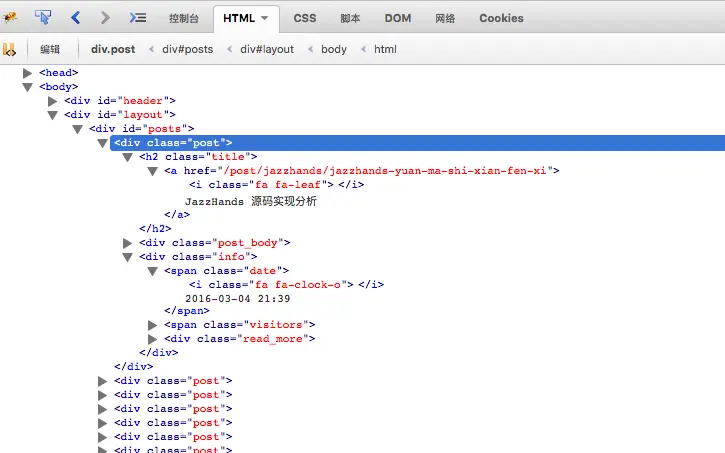Open the HTML tab dropdown arrow
This screenshot has width=725, height=453.
coord(264,18)
